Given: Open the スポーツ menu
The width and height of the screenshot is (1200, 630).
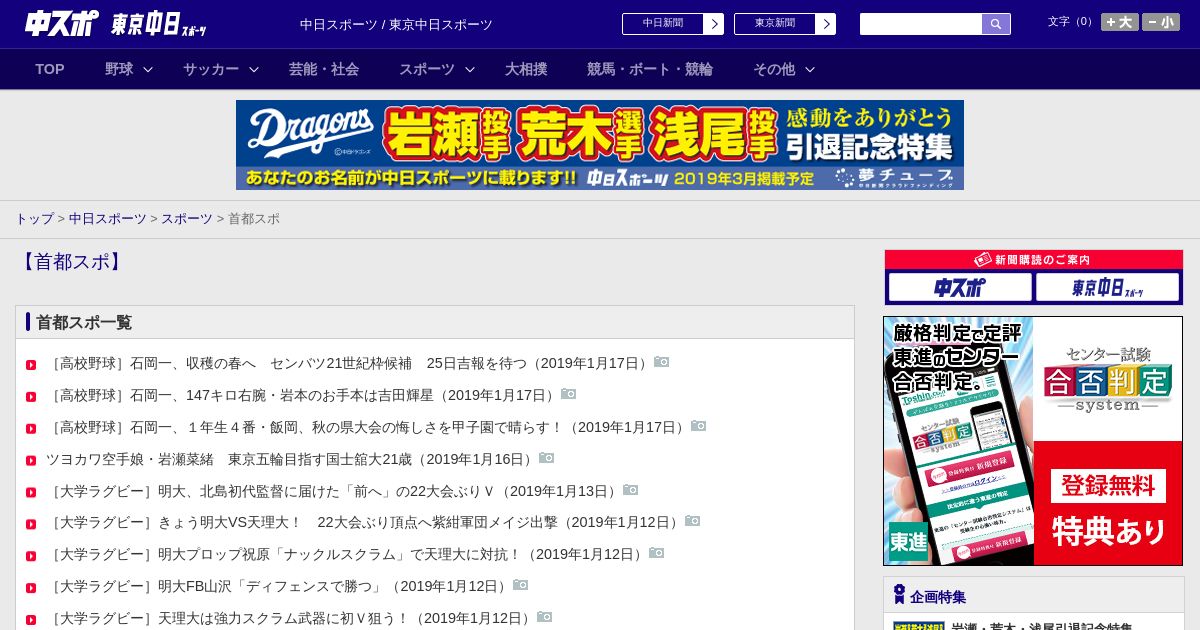Looking at the screenshot, I should [x=427, y=69].
